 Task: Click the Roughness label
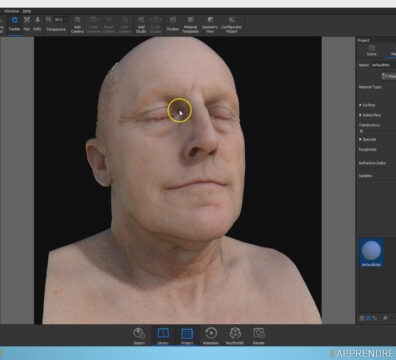coord(368,149)
